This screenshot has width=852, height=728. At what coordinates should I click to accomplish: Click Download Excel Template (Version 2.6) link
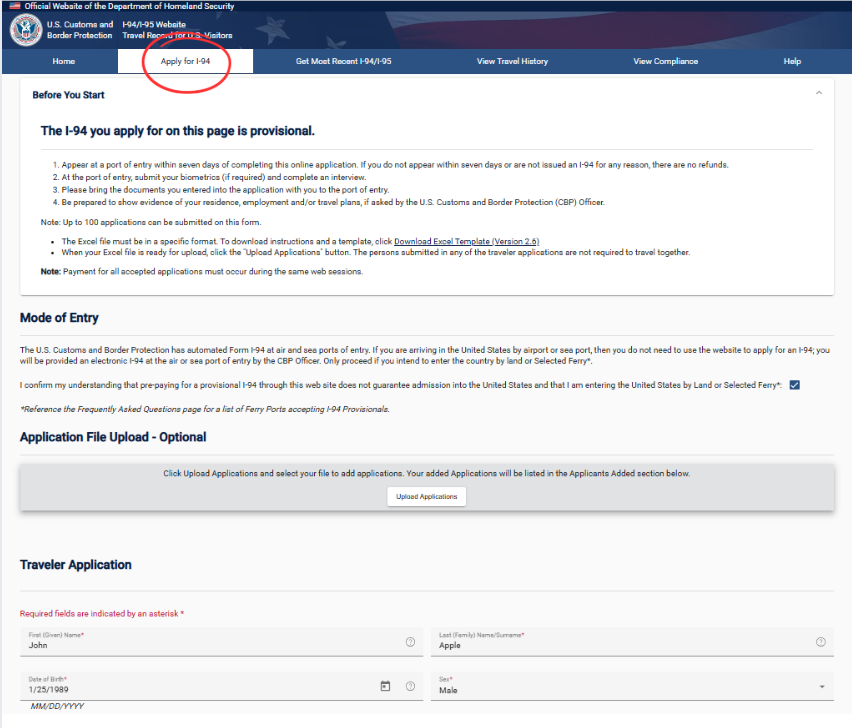[466, 241]
